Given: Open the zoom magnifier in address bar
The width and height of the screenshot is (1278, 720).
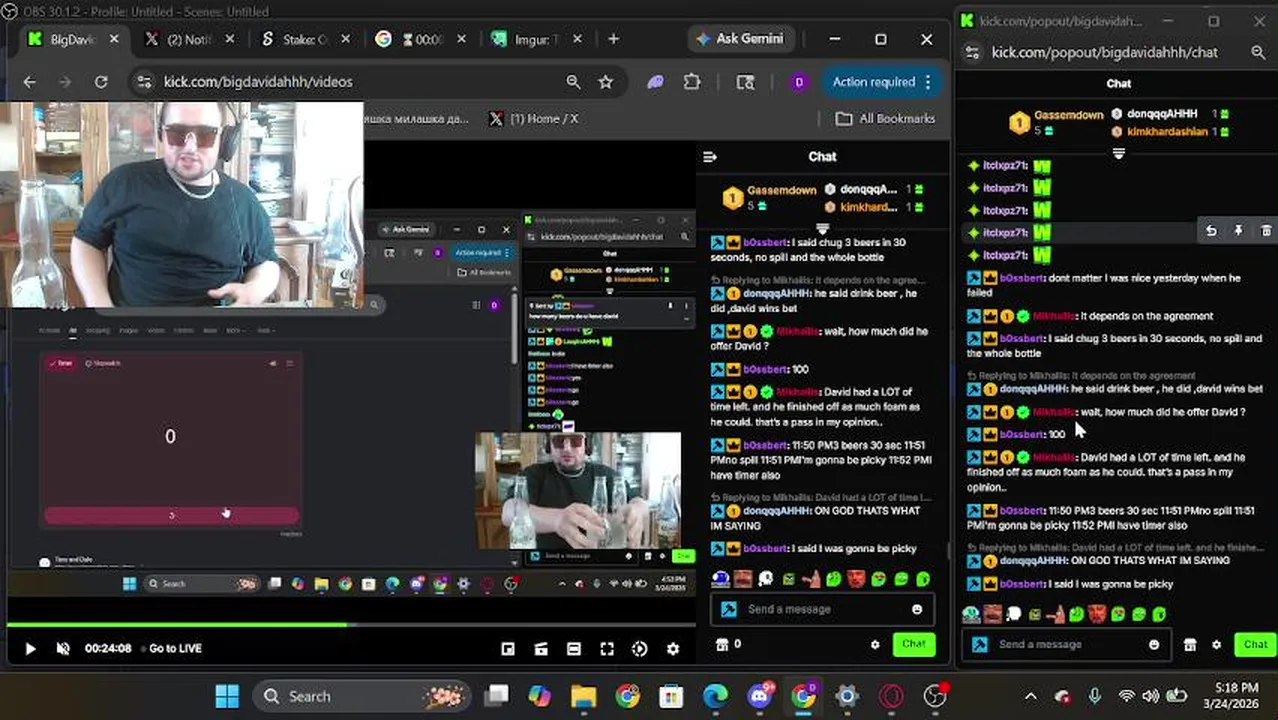Looking at the screenshot, I should 573,82.
